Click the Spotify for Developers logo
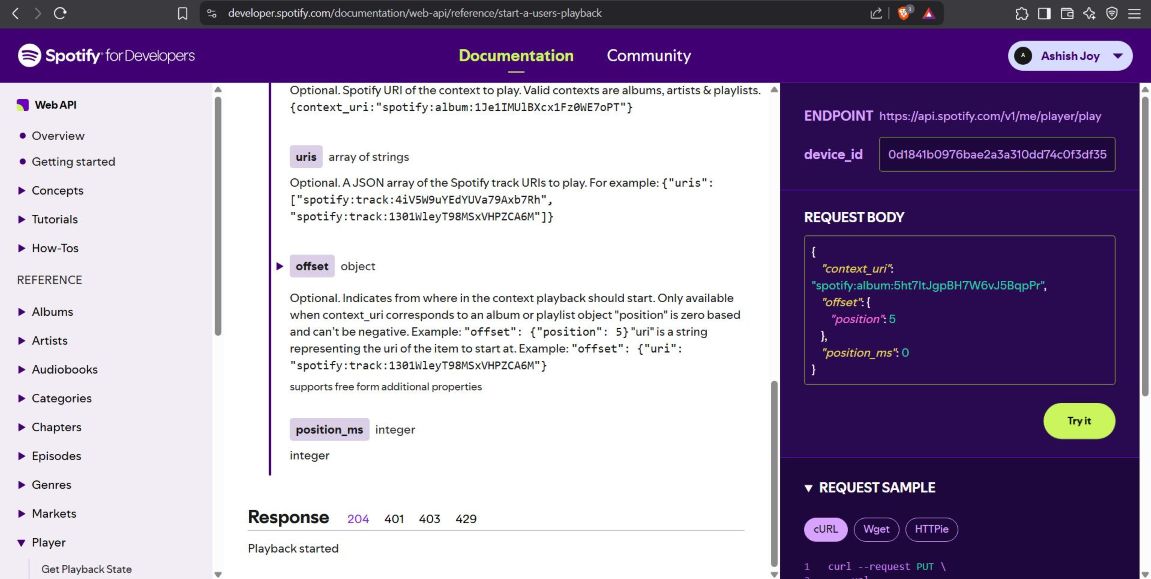Viewport: 1151px width, 579px height. coord(106,56)
